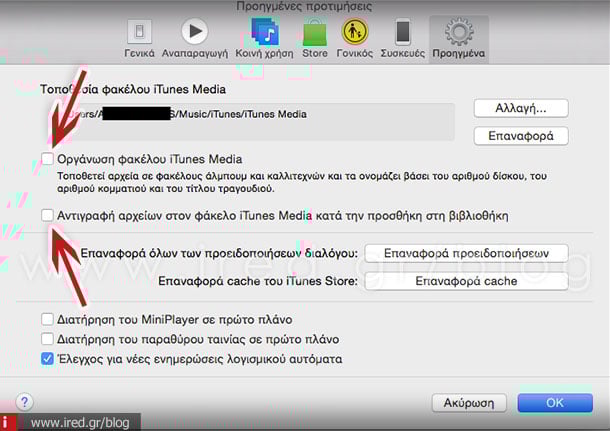Click the www.ired.gr/blog link text

tap(80, 423)
